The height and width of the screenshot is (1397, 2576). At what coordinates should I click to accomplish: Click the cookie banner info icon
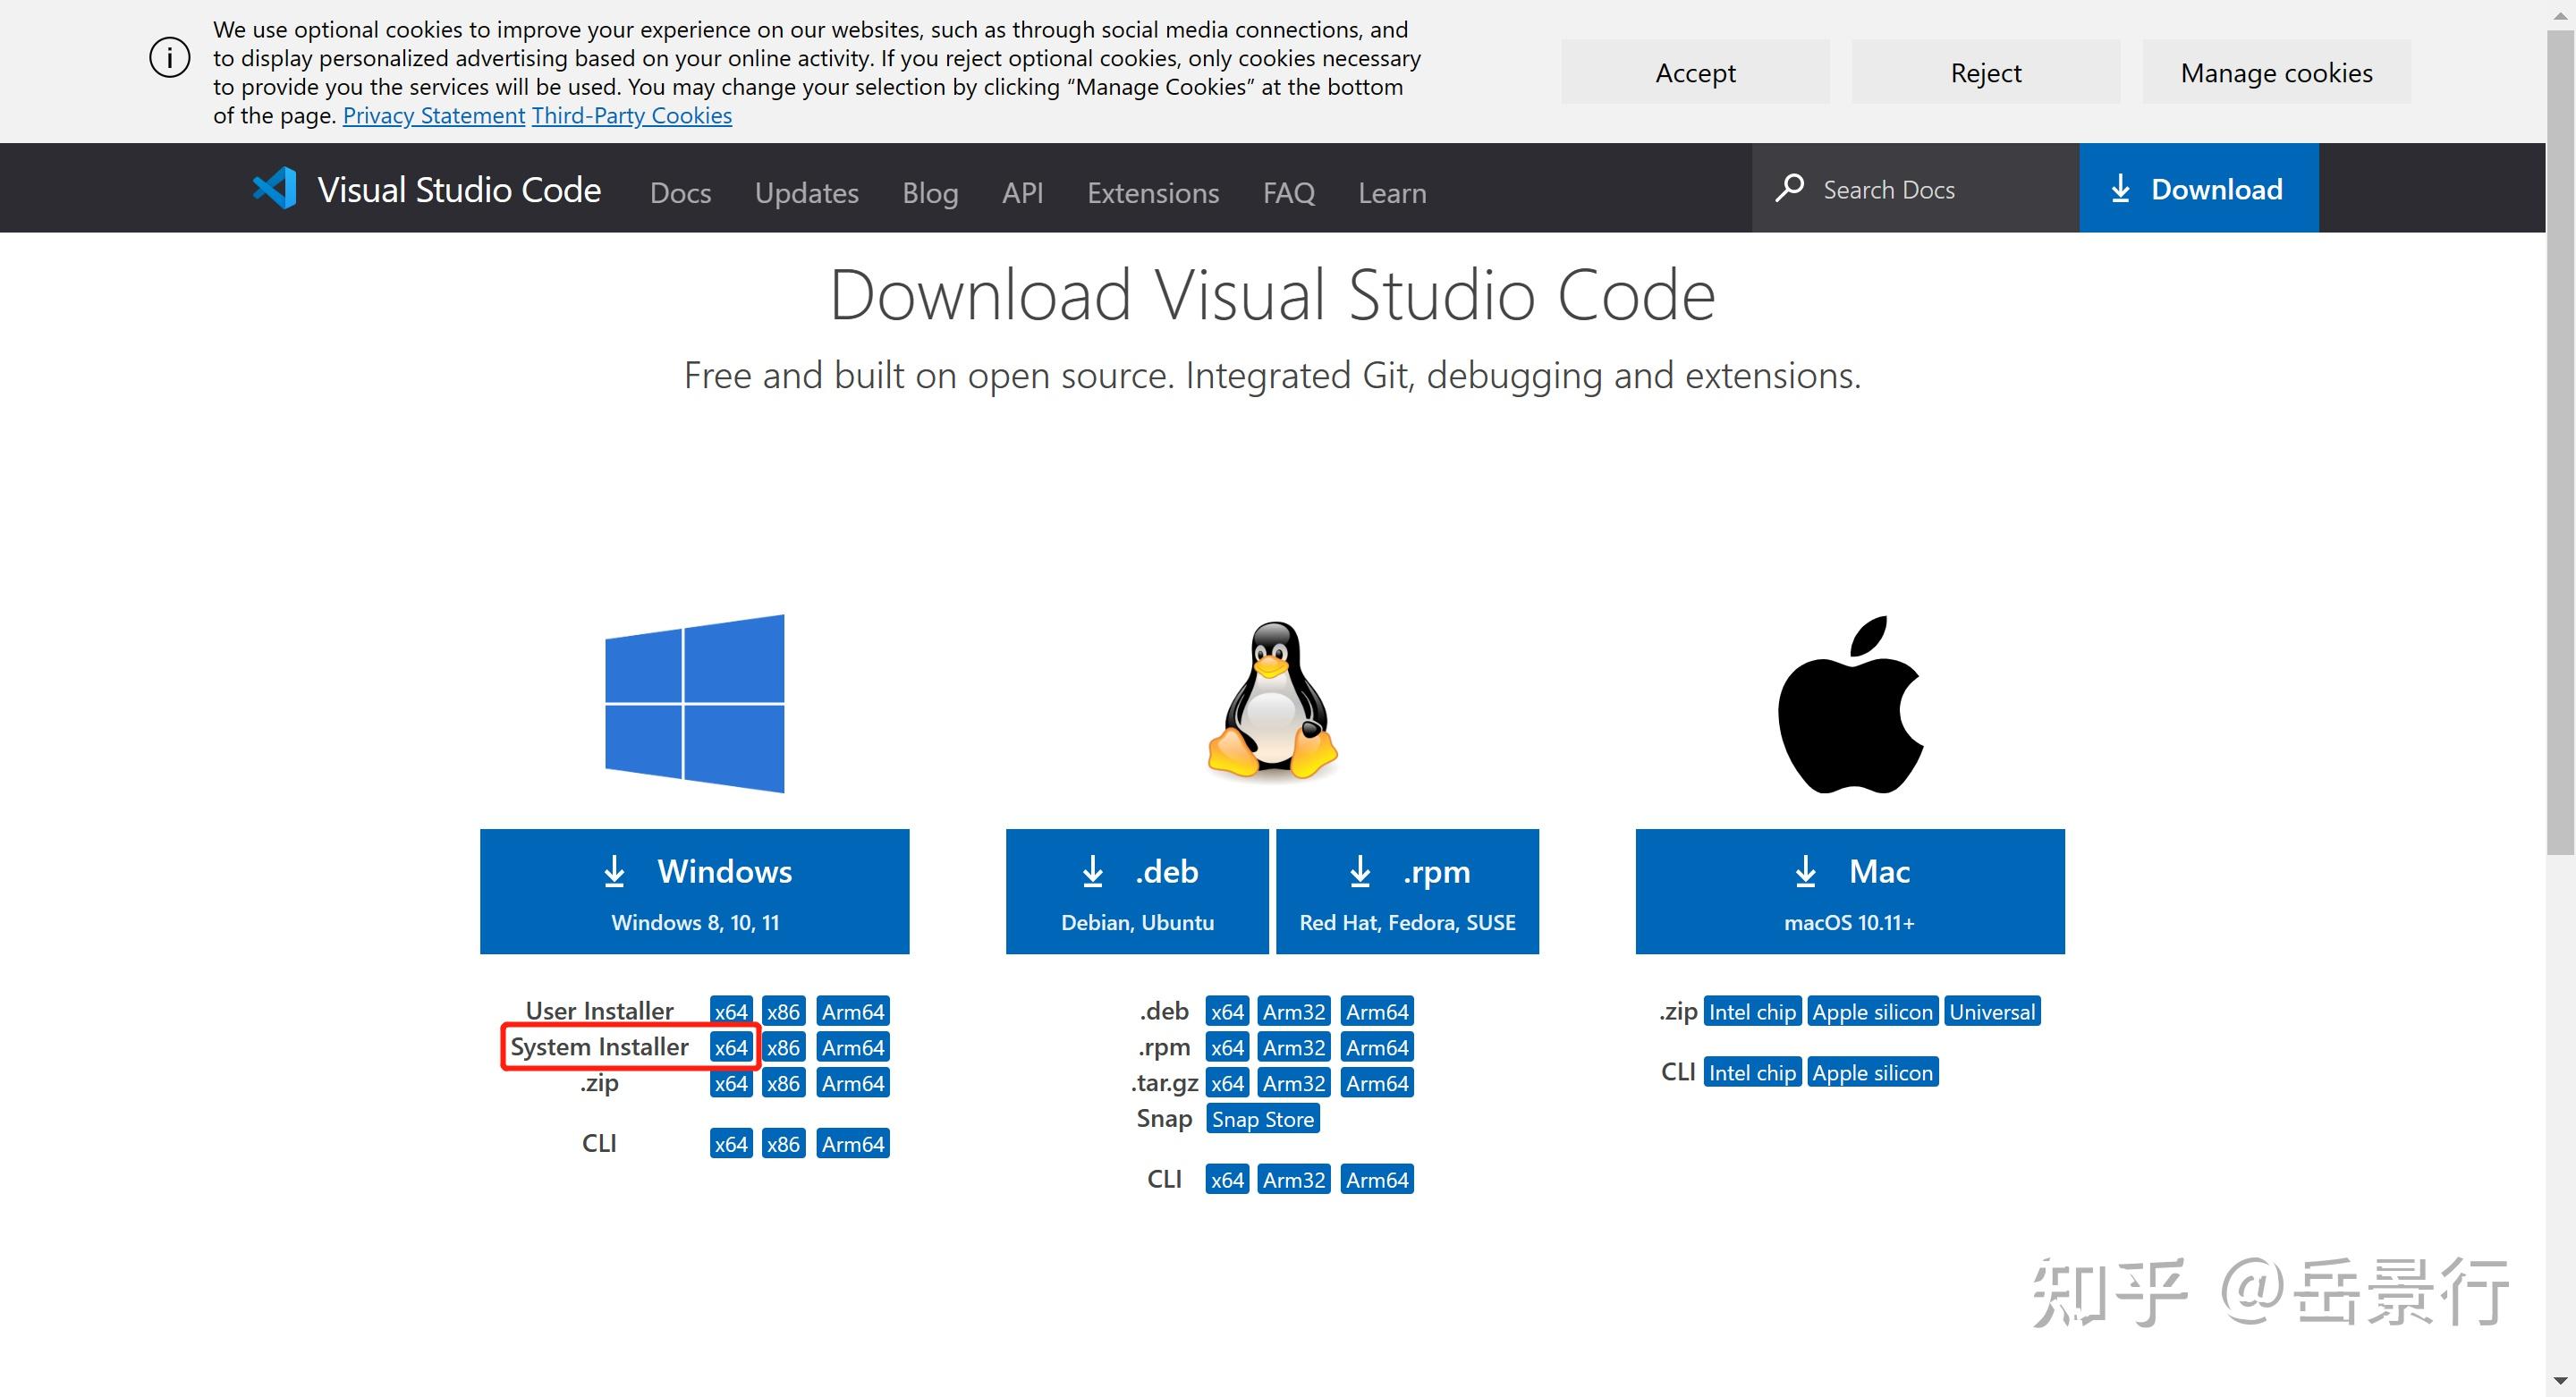click(169, 58)
